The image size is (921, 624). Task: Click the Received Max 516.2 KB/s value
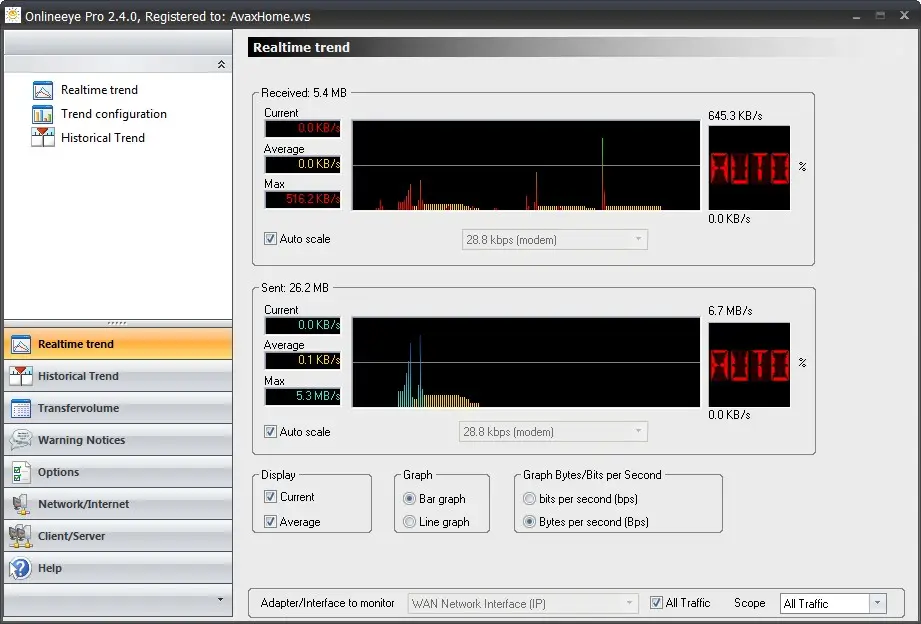click(302, 199)
